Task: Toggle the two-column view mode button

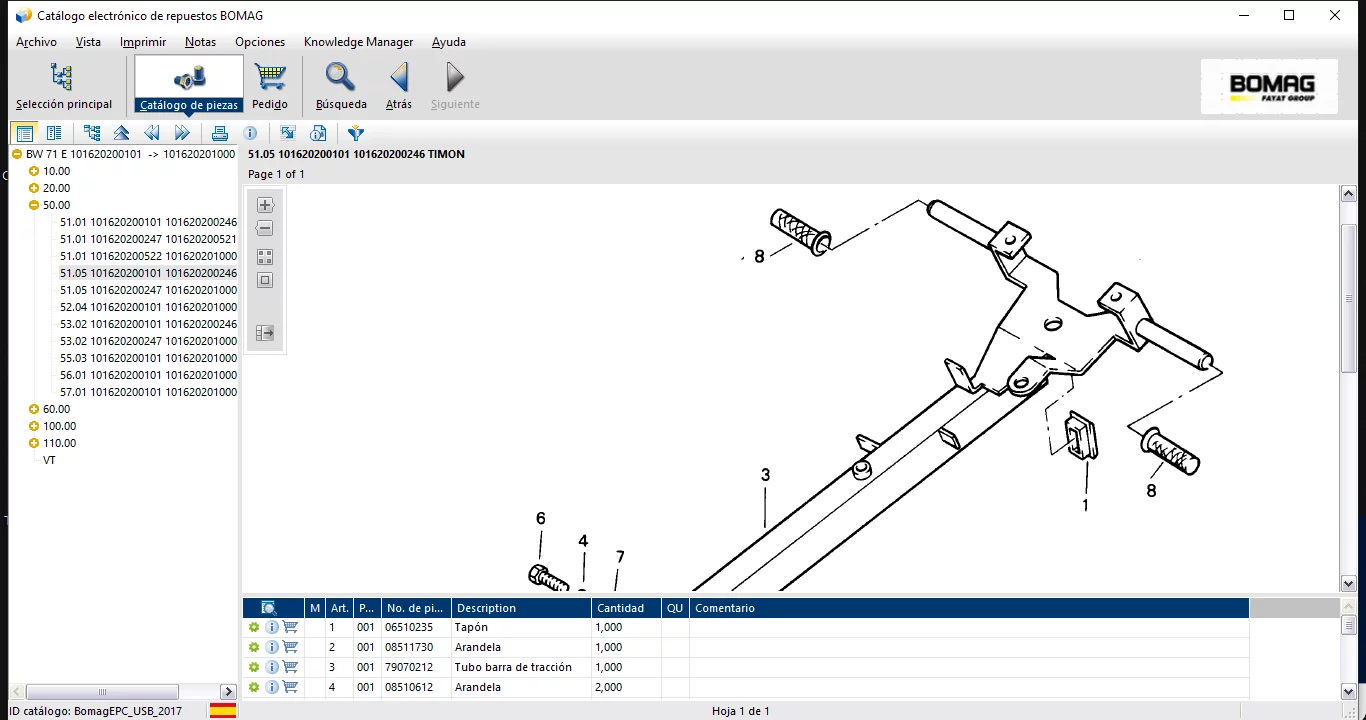Action: pyautogui.click(x=54, y=133)
